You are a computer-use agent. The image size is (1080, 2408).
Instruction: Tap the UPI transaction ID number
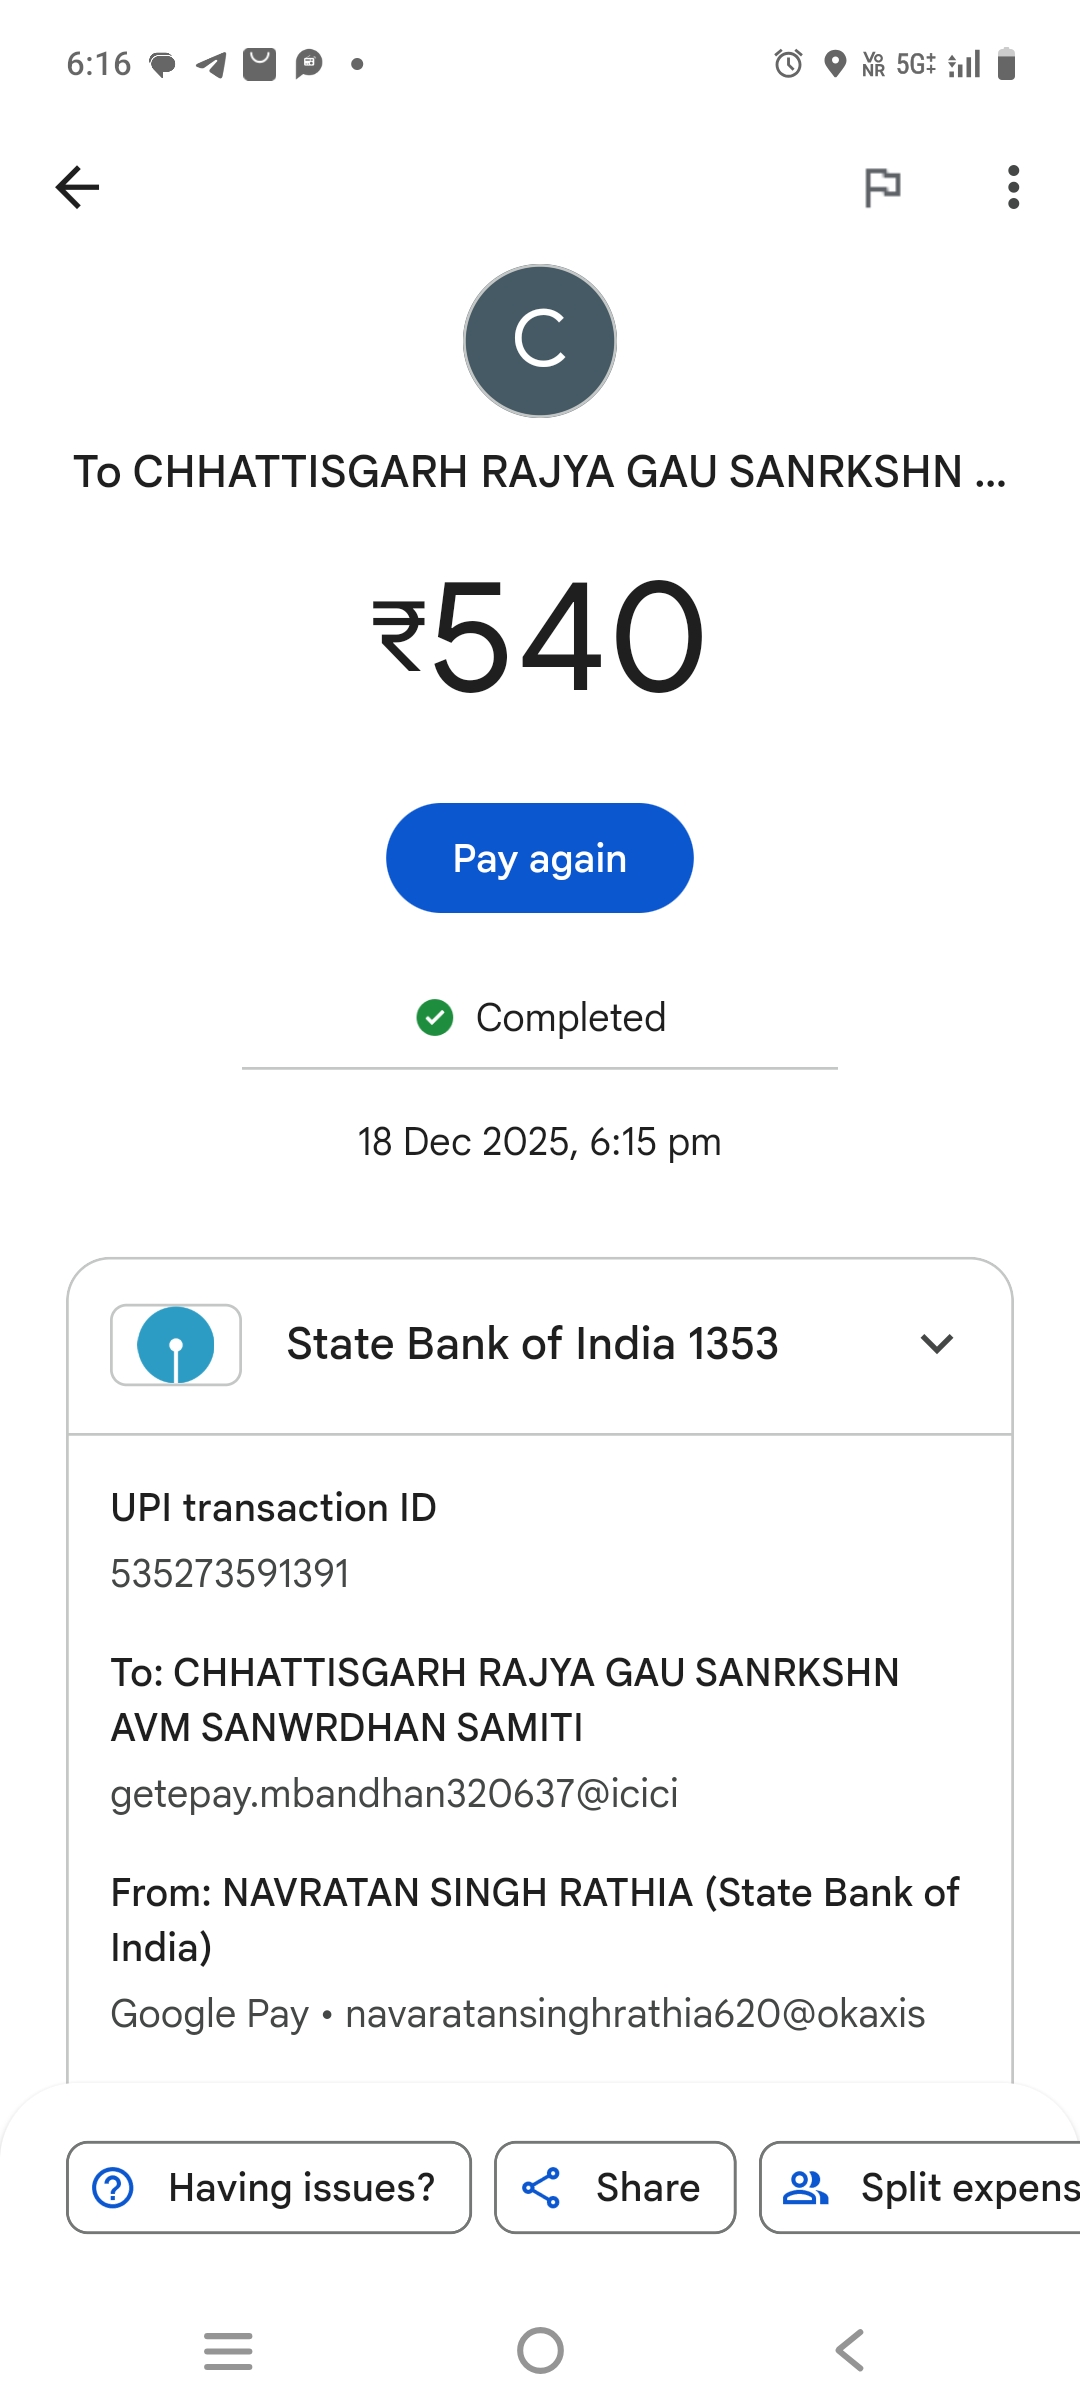tap(230, 1574)
